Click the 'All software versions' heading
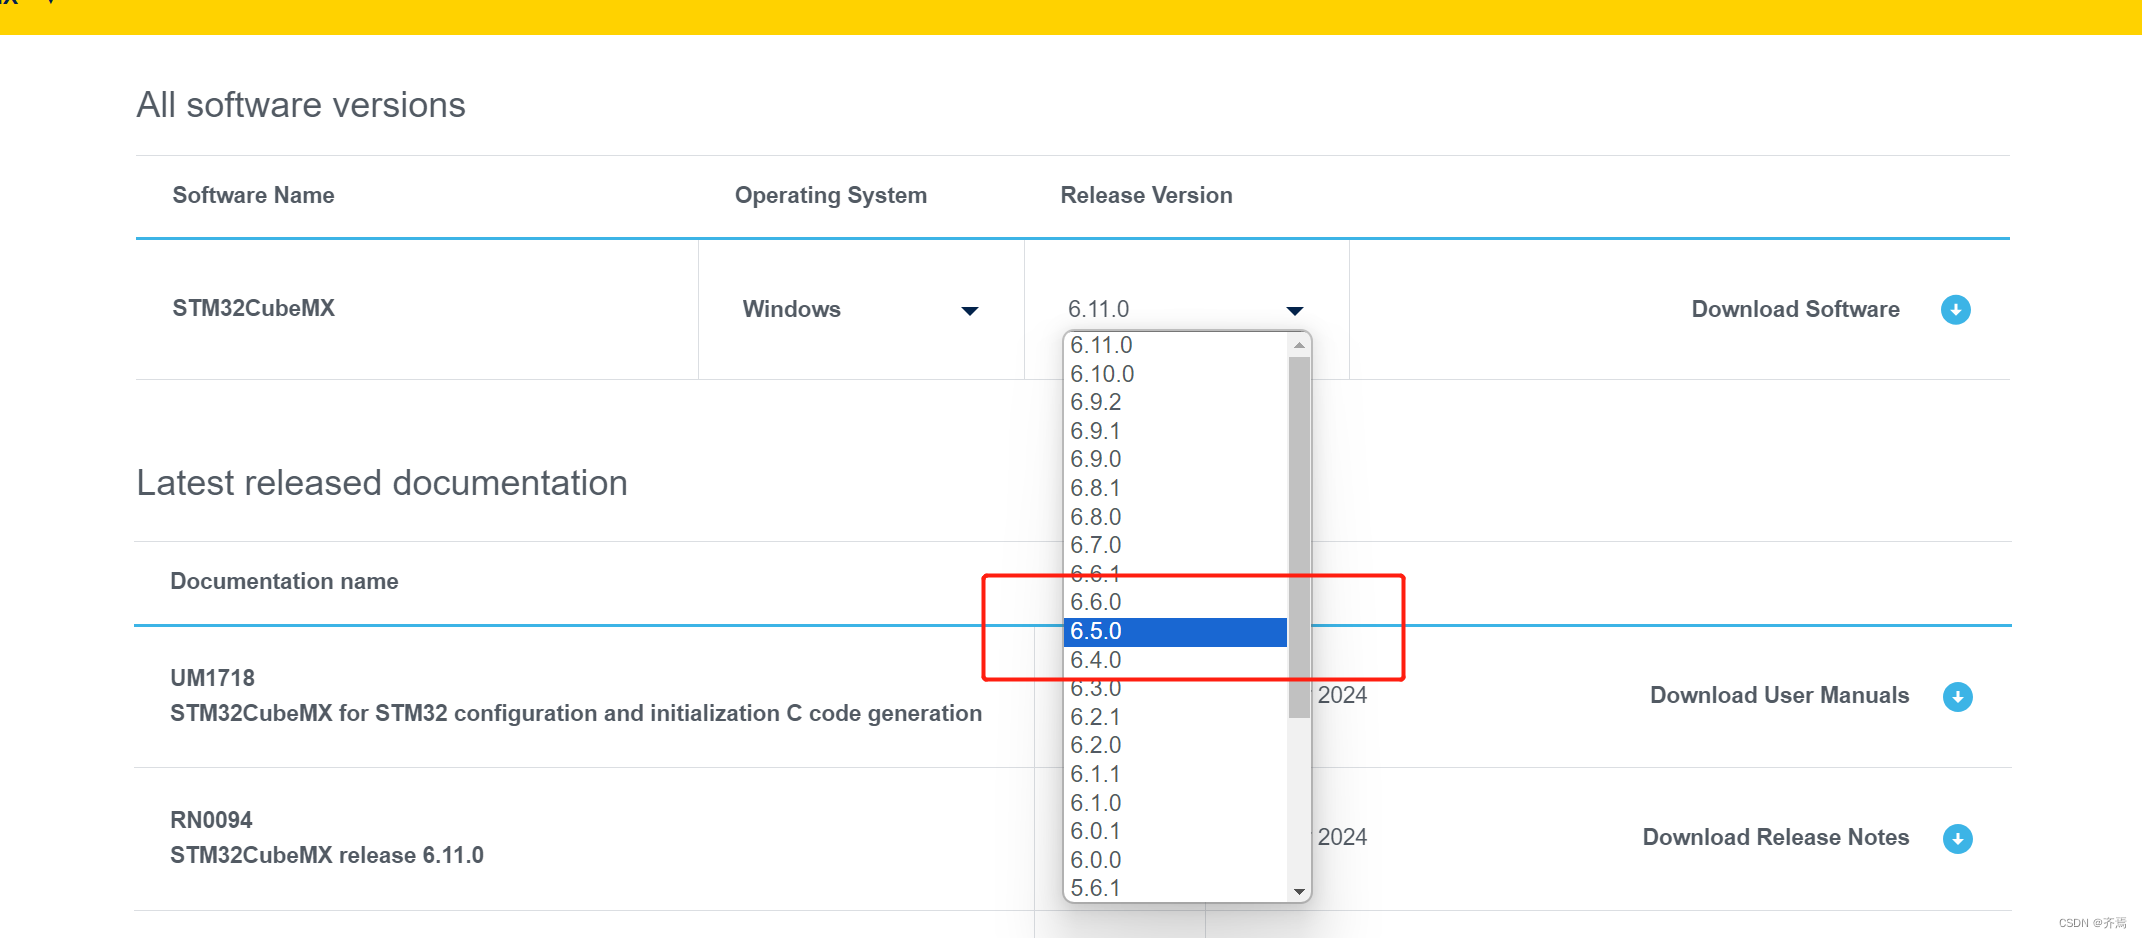 (301, 105)
